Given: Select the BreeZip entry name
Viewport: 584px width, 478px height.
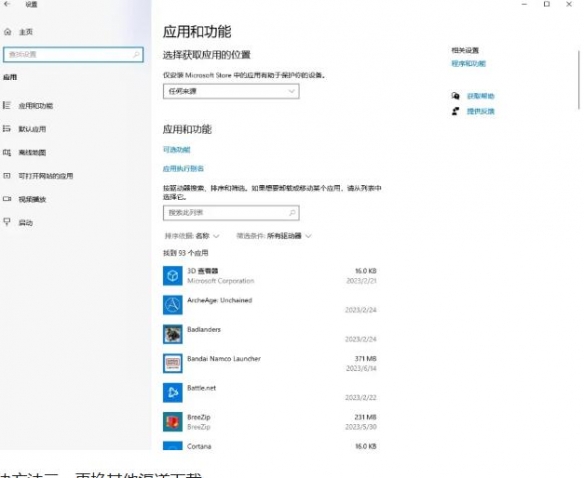Looking at the screenshot, I should click(199, 417).
